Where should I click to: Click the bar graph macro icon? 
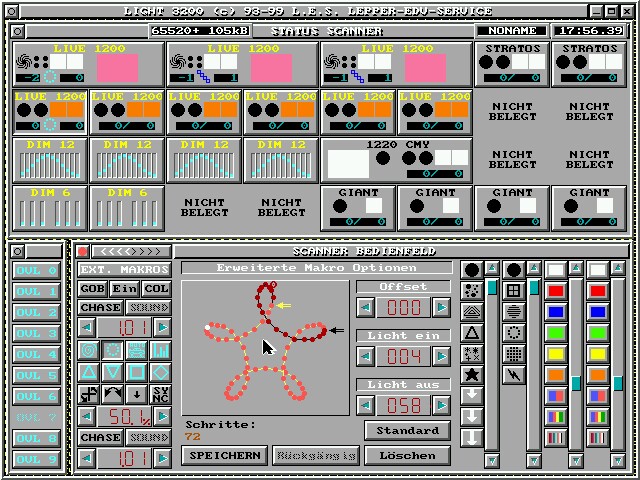point(160,351)
